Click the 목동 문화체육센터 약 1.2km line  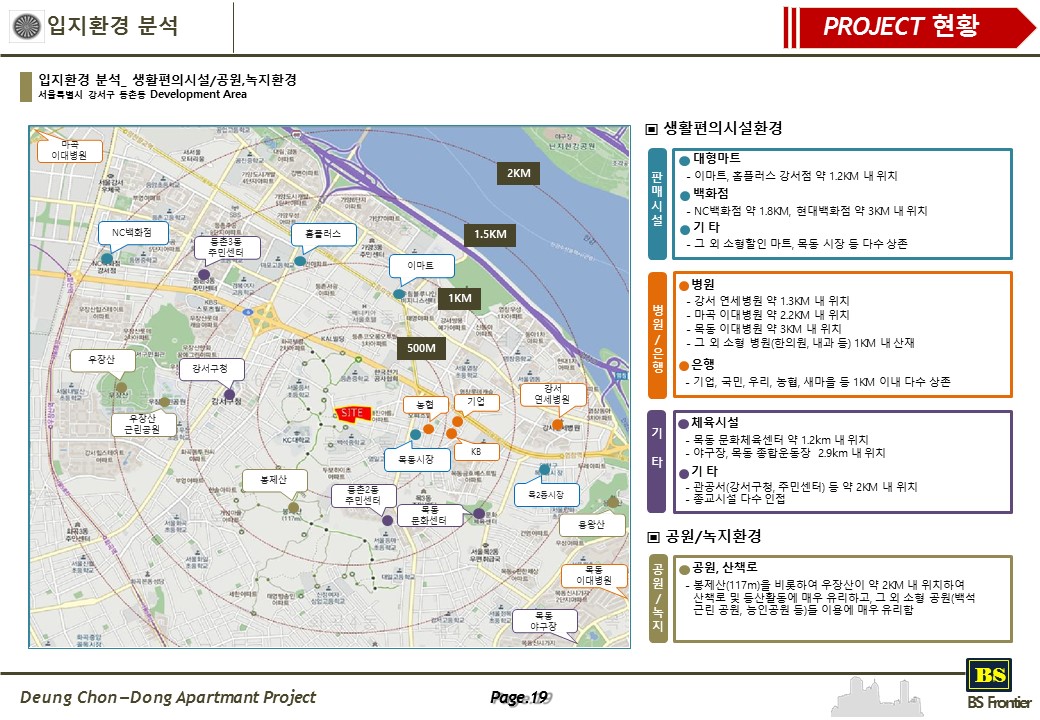pos(777,440)
